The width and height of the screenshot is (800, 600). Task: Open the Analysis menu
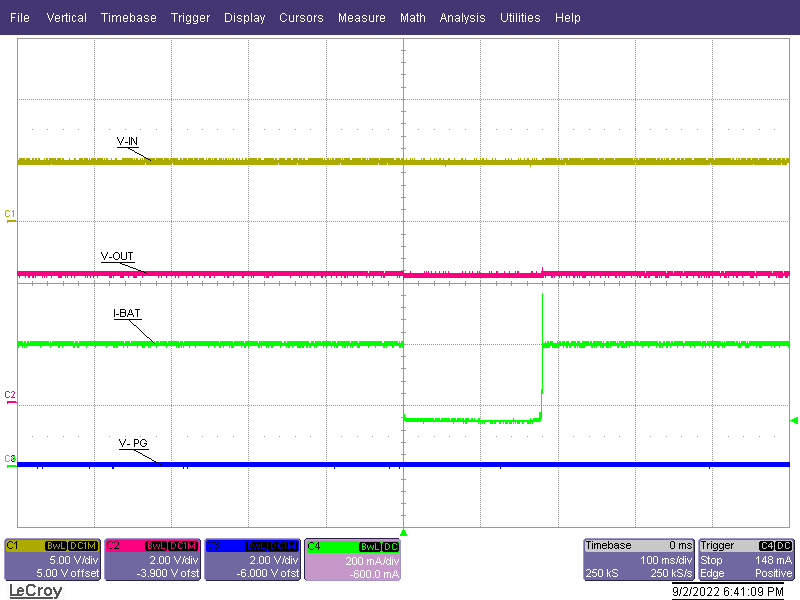(462, 17)
